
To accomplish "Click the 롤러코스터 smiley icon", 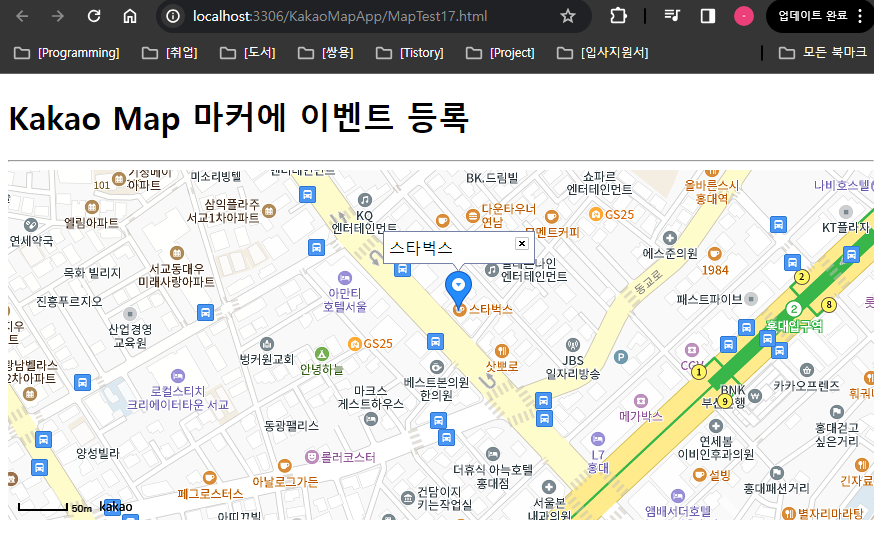I will point(312,457).
